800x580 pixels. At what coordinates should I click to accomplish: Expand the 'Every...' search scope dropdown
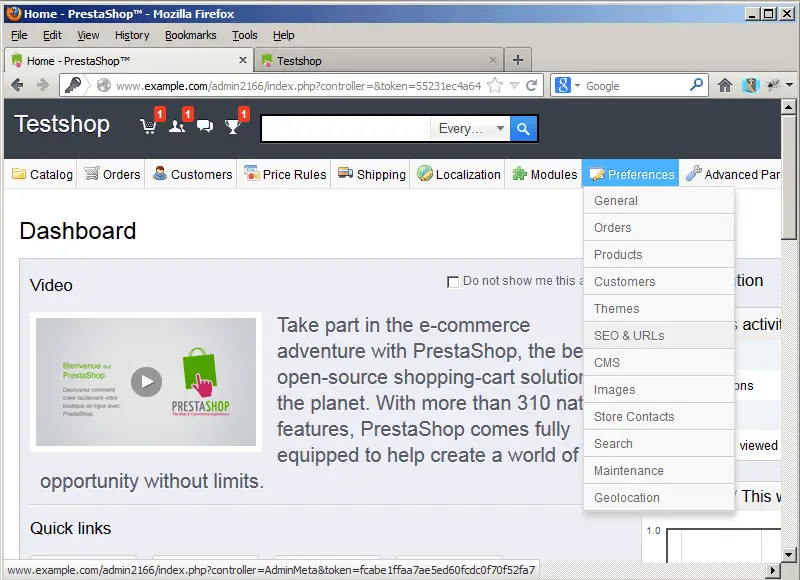(471, 129)
